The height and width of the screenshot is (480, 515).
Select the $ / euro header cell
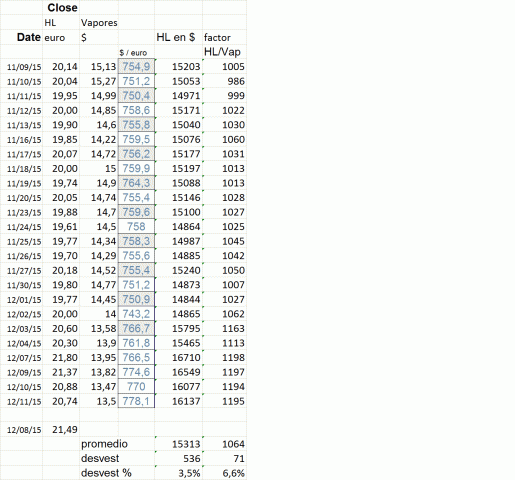[133, 53]
